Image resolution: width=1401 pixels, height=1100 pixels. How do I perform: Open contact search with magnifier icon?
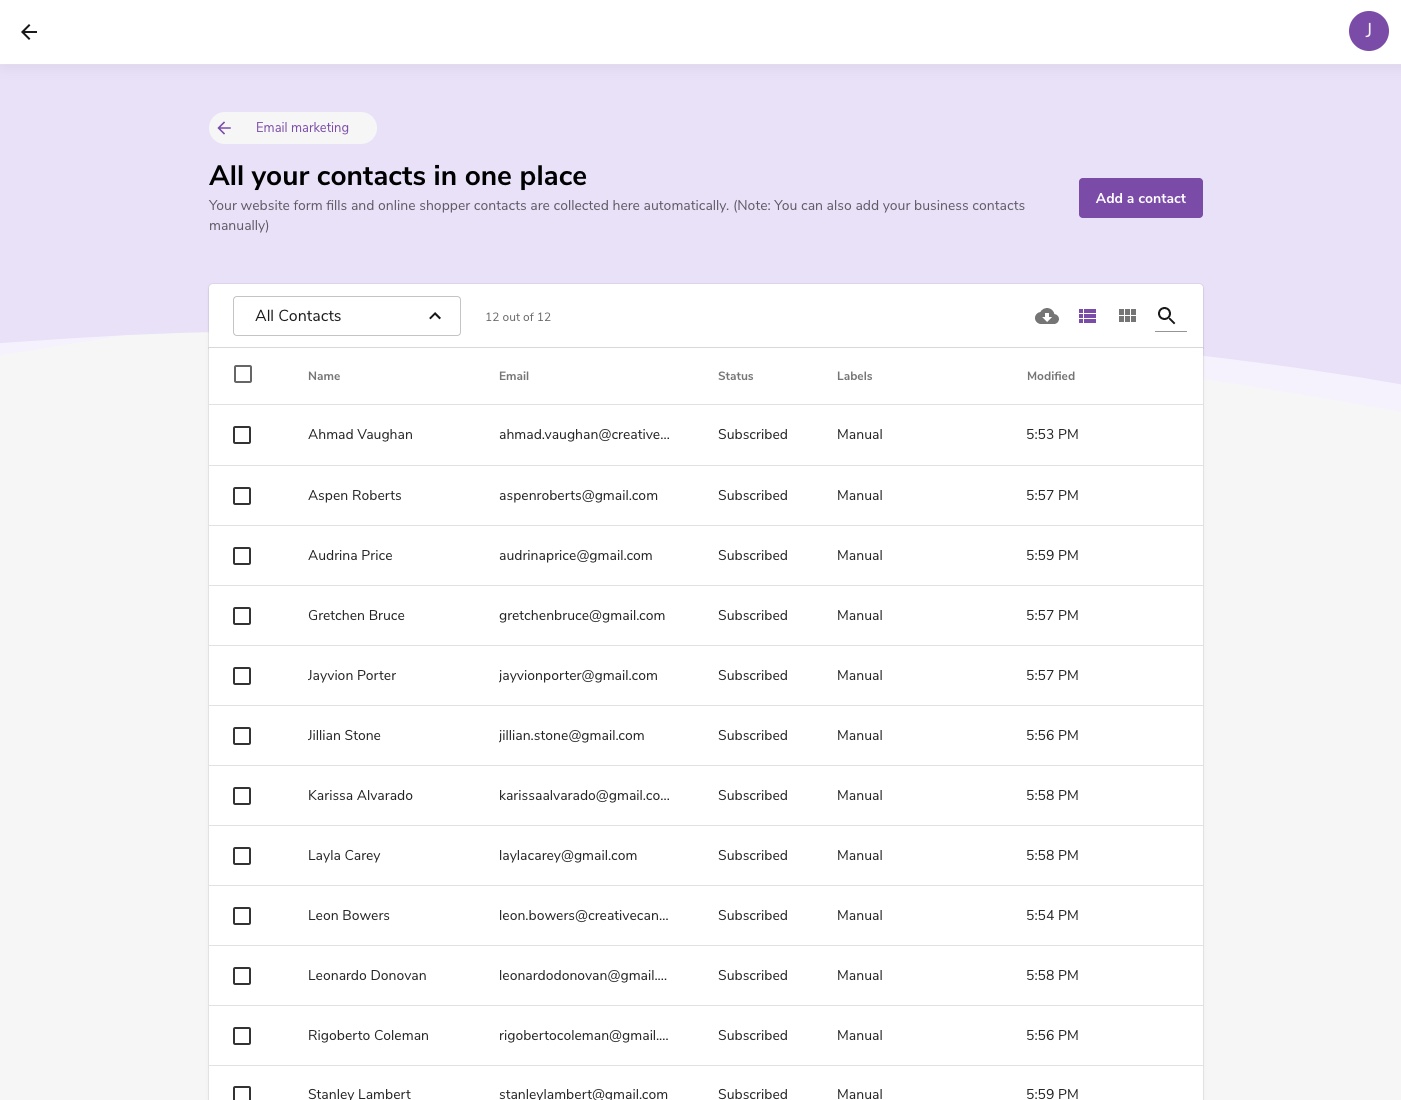1166,316
